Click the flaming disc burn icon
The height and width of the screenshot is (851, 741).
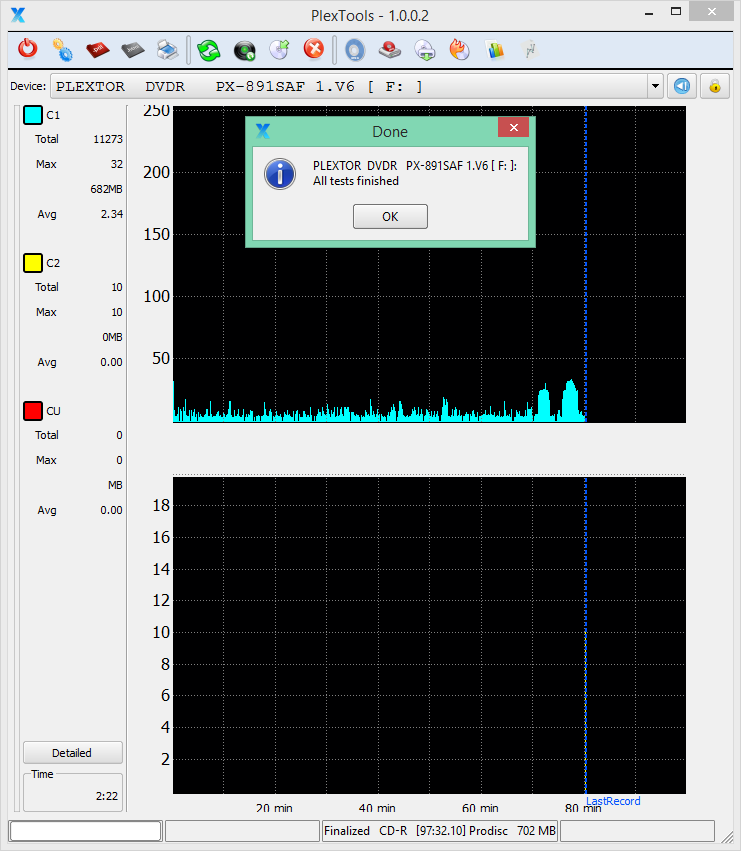coord(459,49)
